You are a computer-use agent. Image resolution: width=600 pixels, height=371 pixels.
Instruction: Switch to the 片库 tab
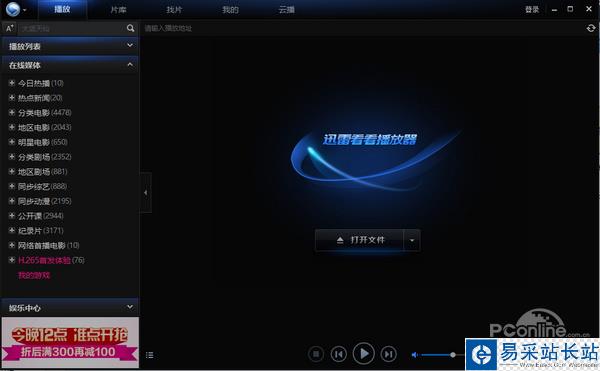118,10
